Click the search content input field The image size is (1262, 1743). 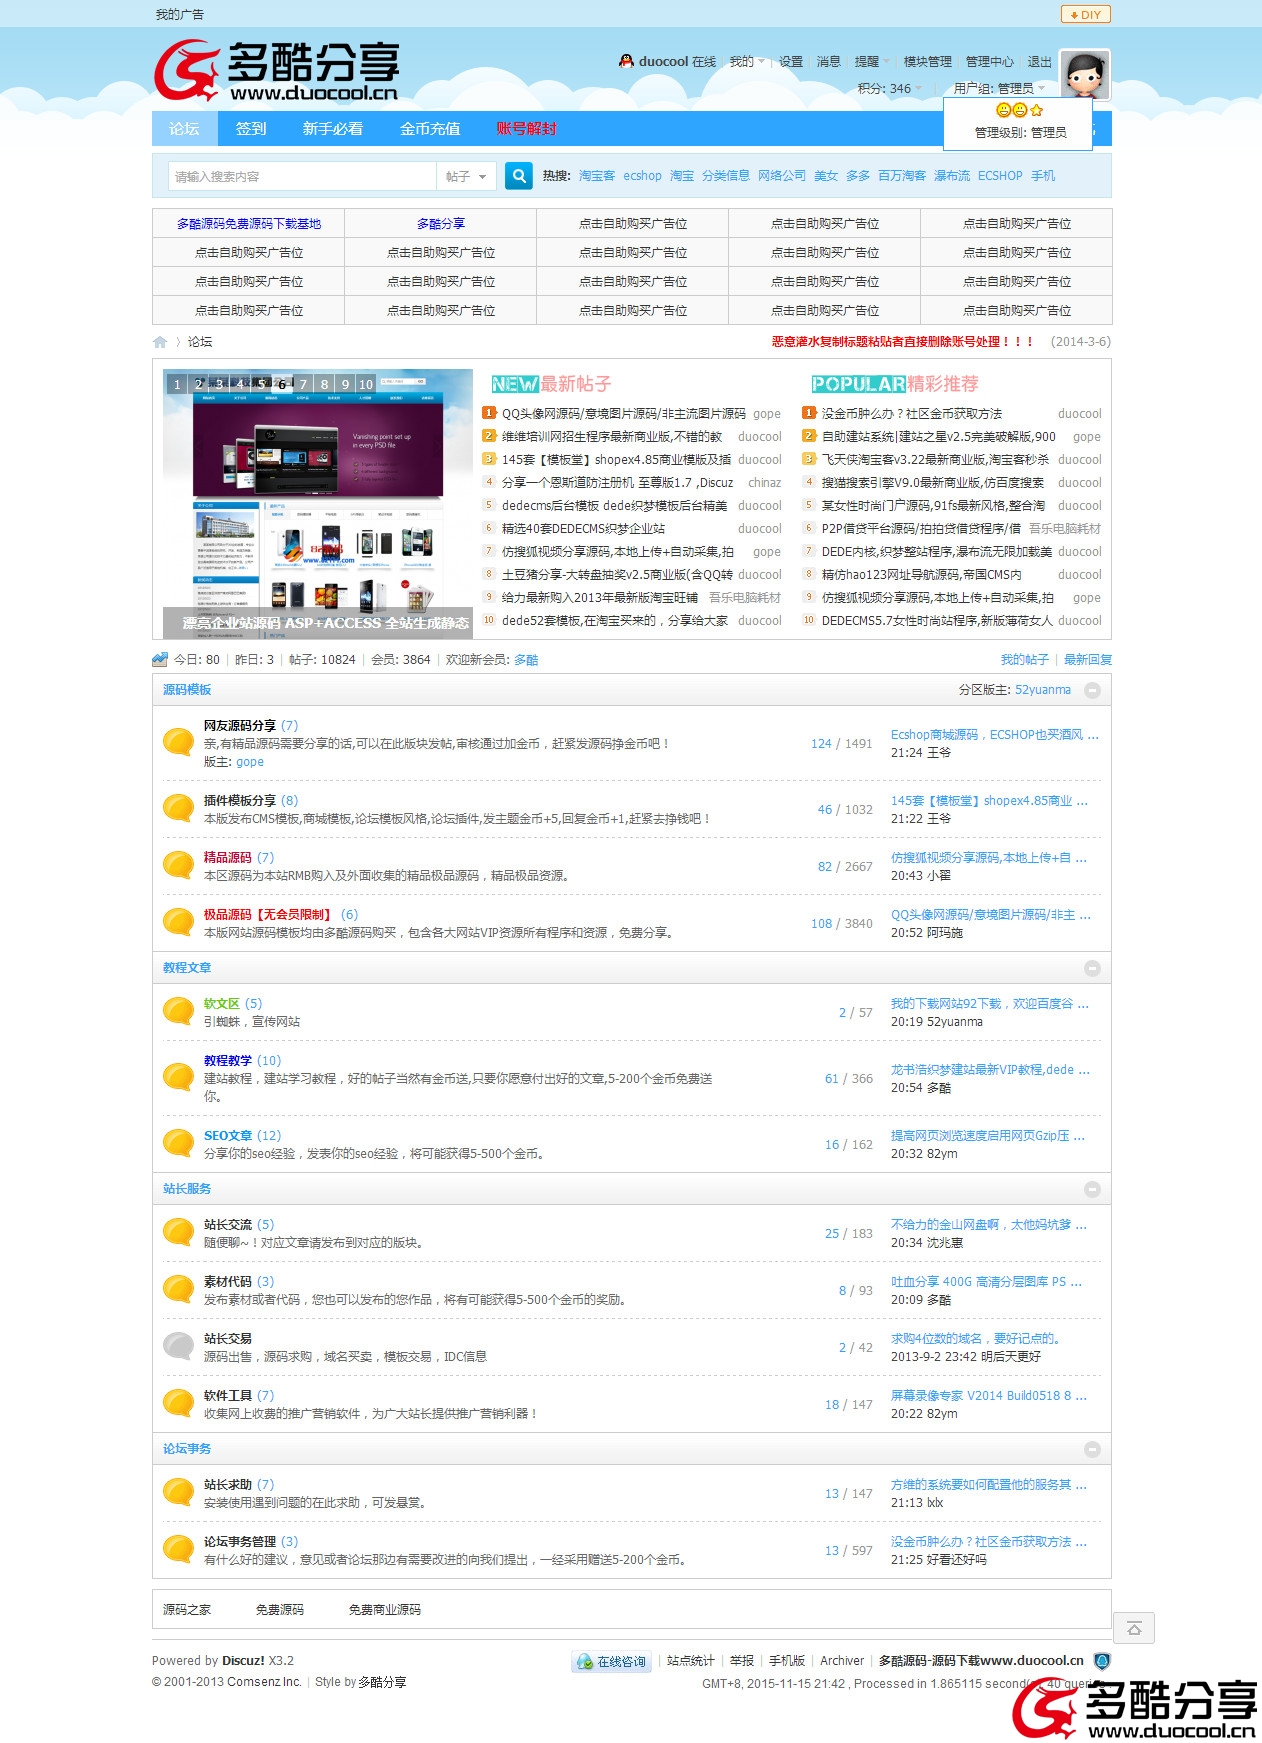click(302, 176)
